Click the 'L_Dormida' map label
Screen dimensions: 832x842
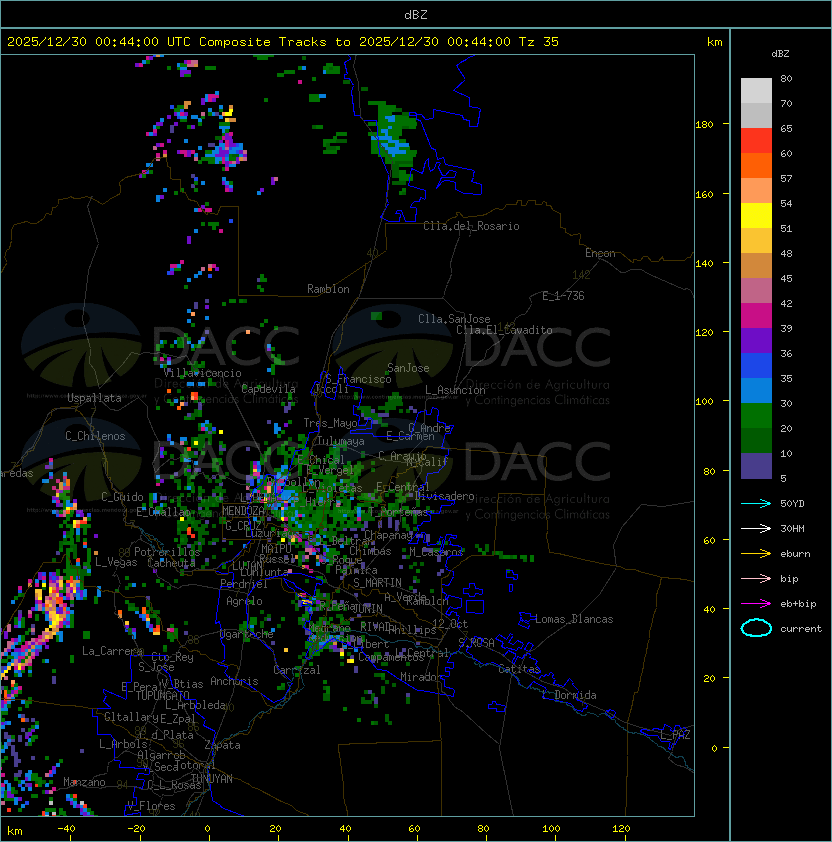[569, 695]
